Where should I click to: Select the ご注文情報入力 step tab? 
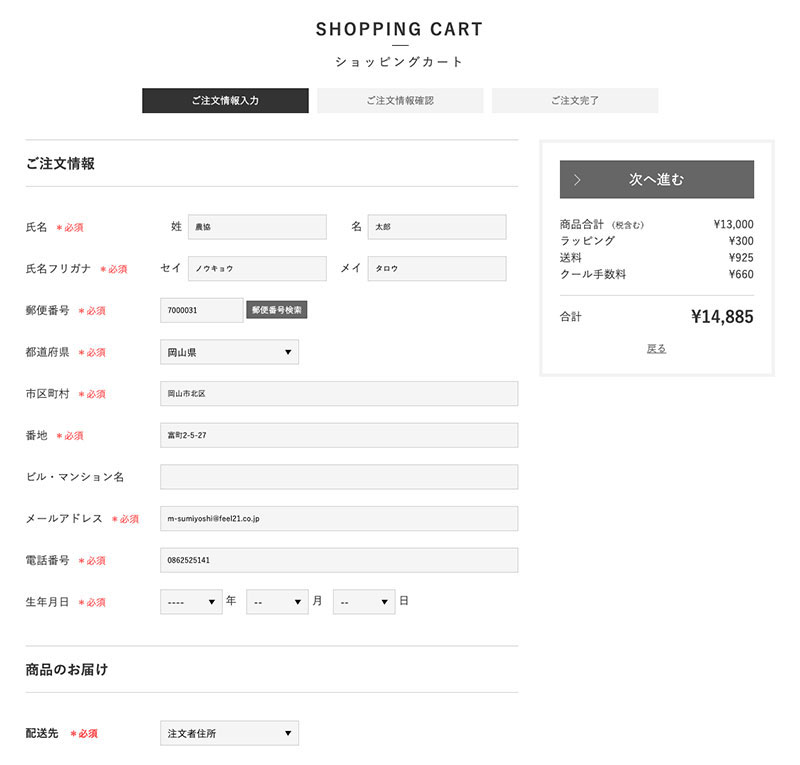pyautogui.click(x=225, y=101)
